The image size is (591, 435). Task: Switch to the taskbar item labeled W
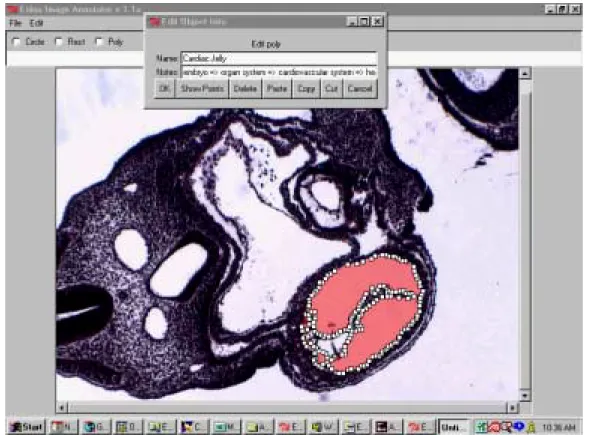point(324,427)
